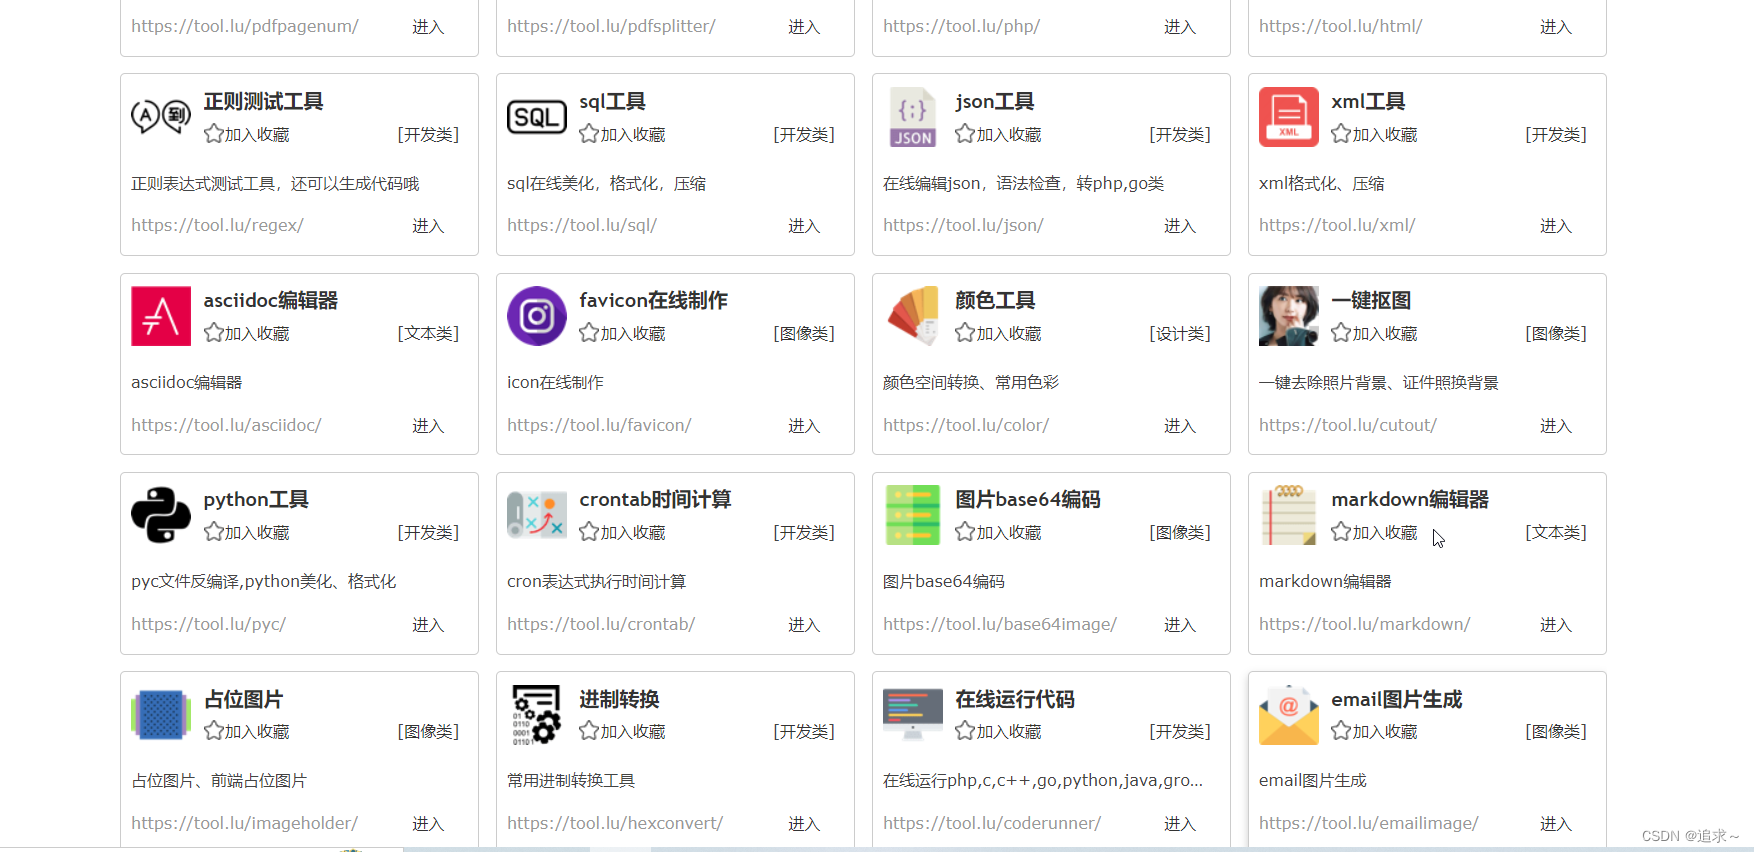1754x852 pixels.
Task: Enter the asciidoc tool via 进入
Action: tap(428, 426)
